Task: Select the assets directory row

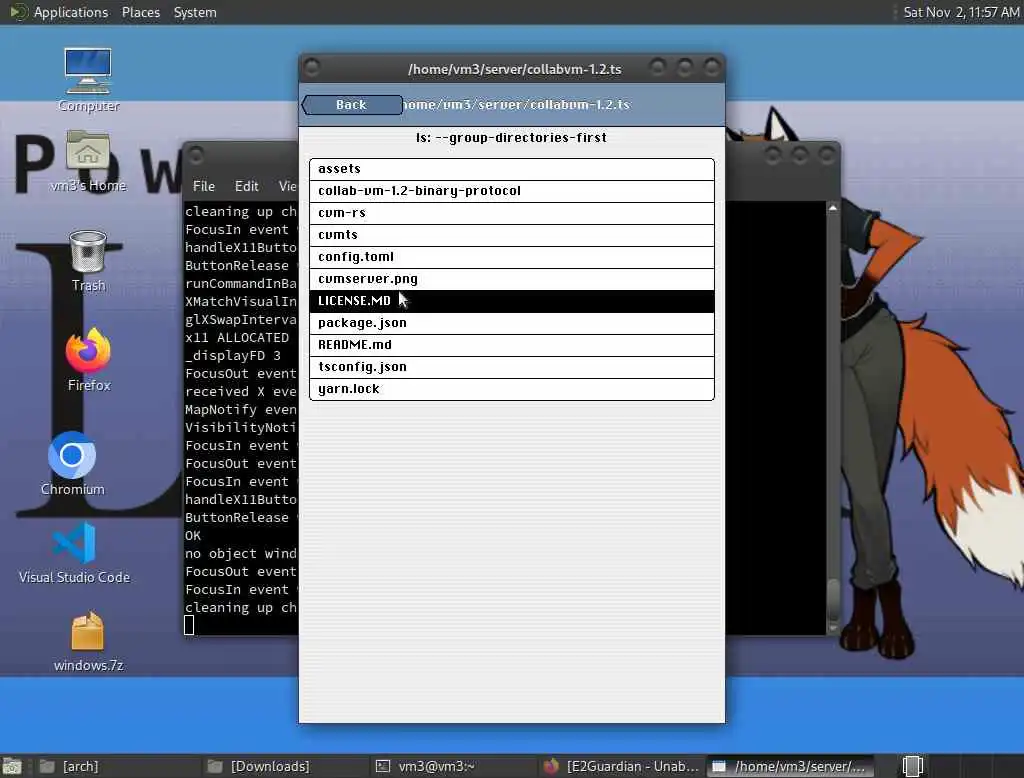Action: [512, 169]
